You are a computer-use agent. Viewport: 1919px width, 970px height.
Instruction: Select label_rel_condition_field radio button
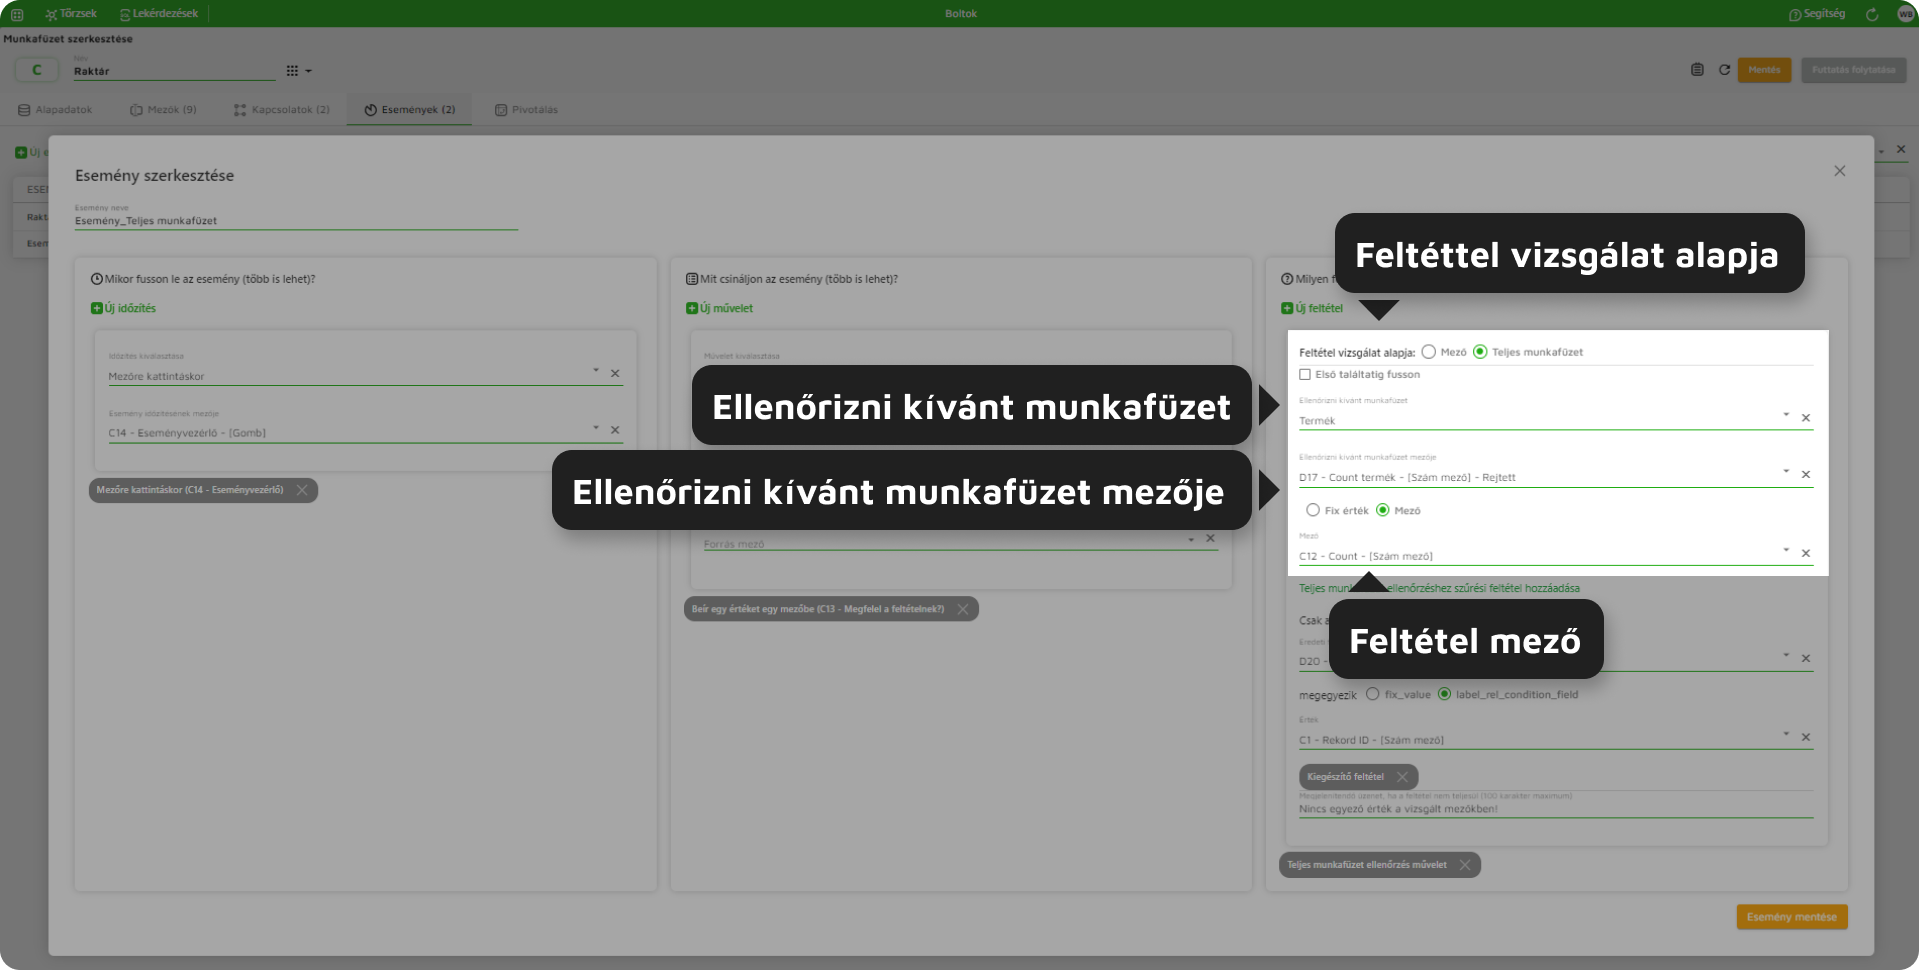coord(1444,694)
